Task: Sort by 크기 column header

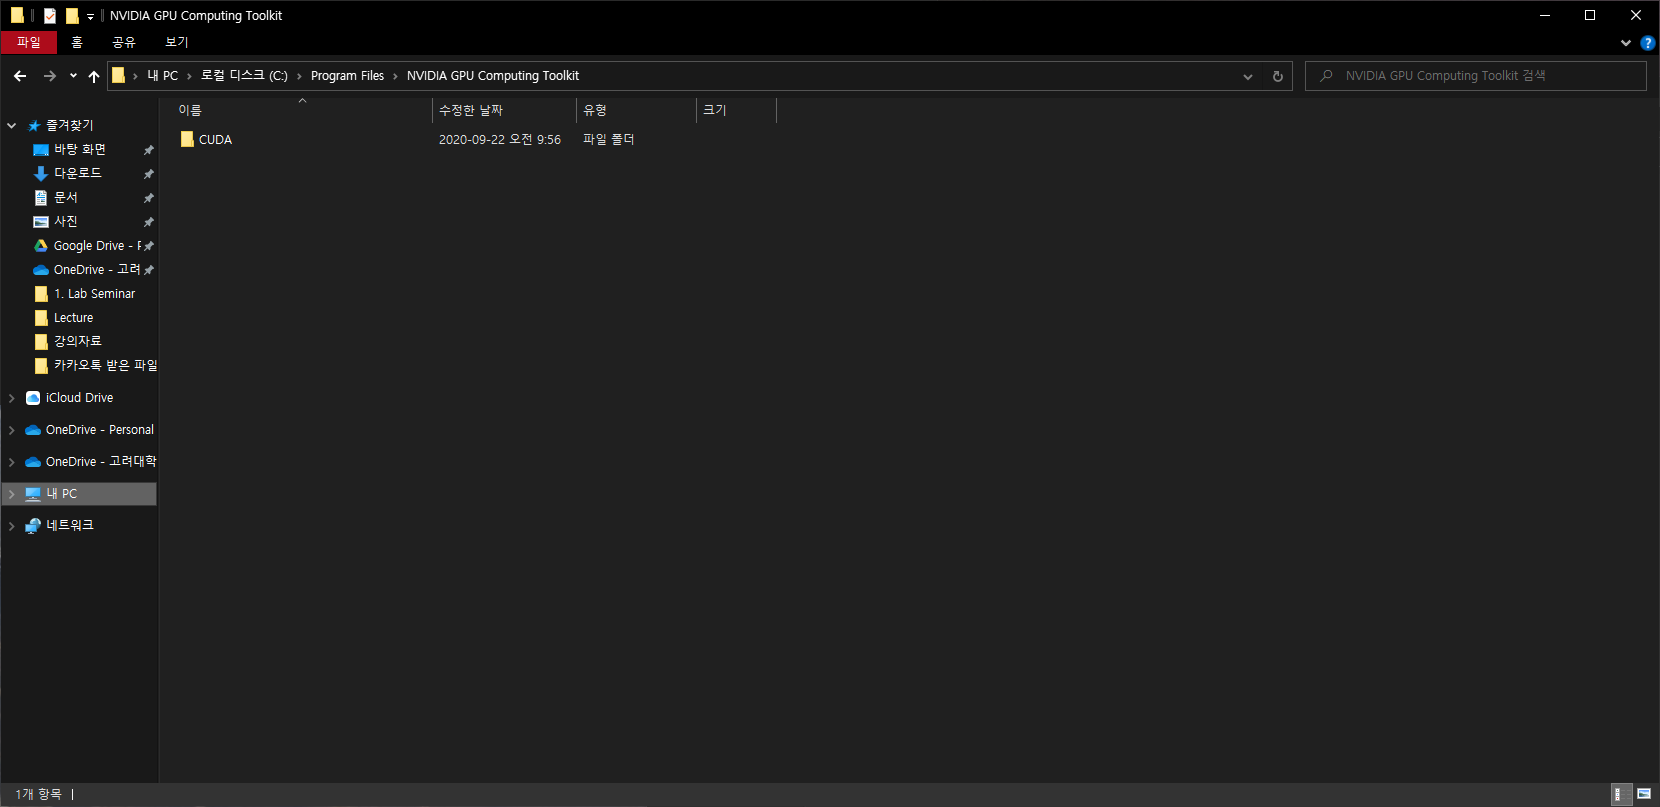Action: [736, 110]
